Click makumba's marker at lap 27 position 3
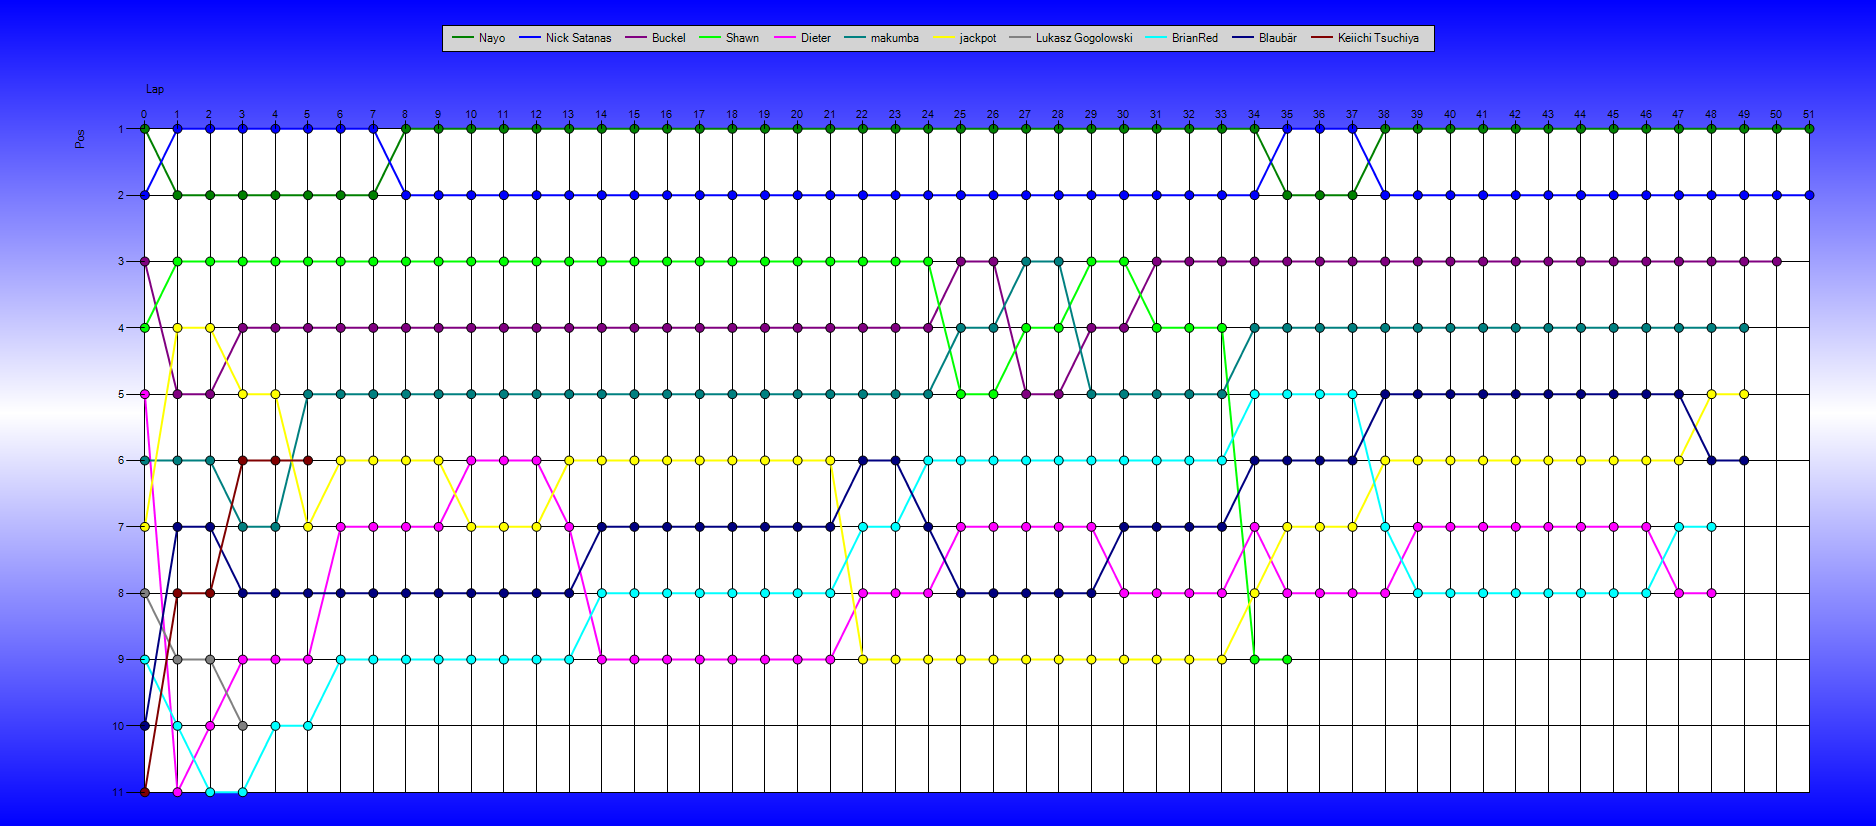The width and height of the screenshot is (1876, 826). [x=1025, y=262]
